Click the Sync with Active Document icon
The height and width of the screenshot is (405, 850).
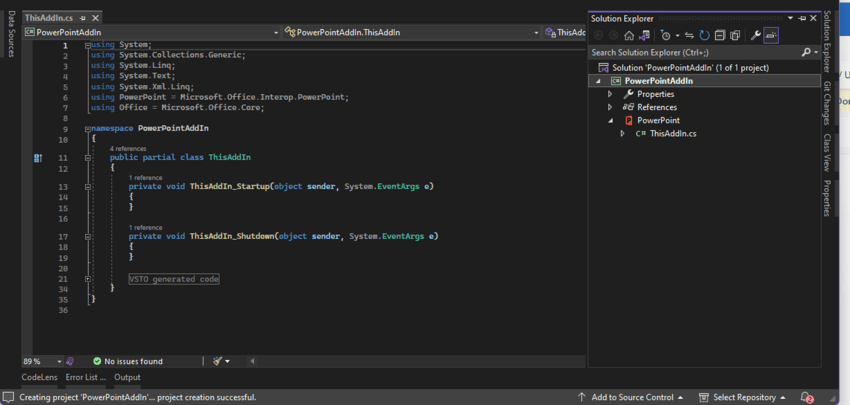689,35
